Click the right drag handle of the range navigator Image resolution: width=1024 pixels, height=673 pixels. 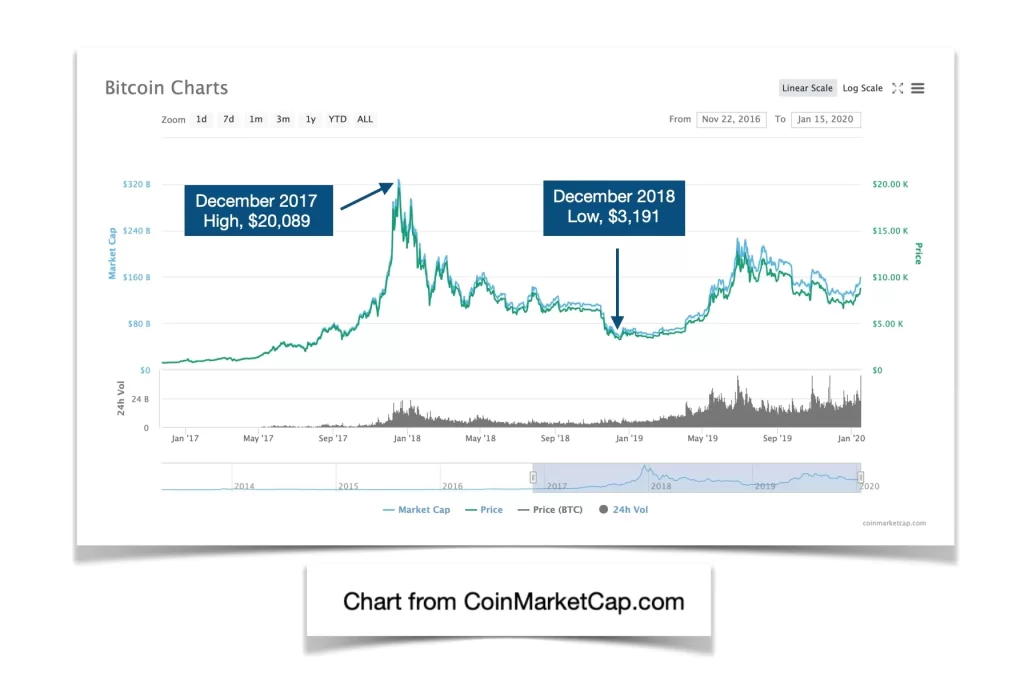point(860,477)
